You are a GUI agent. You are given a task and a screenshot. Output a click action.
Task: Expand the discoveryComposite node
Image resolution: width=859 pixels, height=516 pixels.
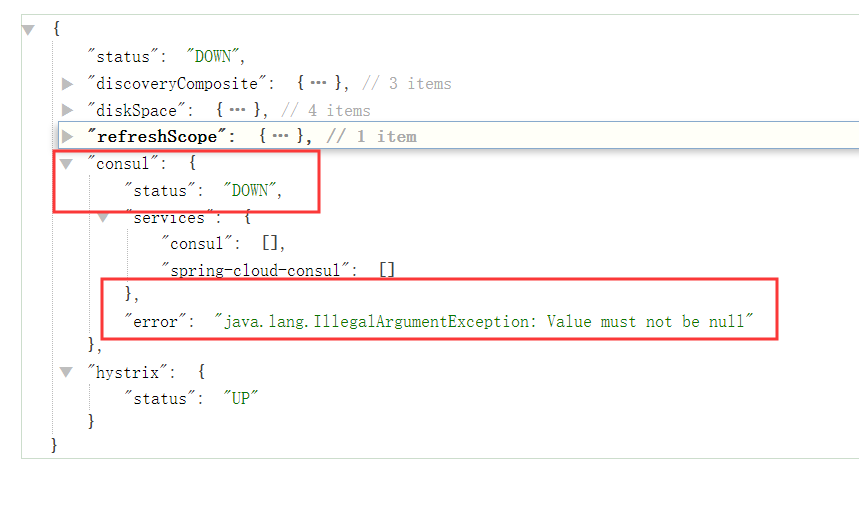click(67, 84)
